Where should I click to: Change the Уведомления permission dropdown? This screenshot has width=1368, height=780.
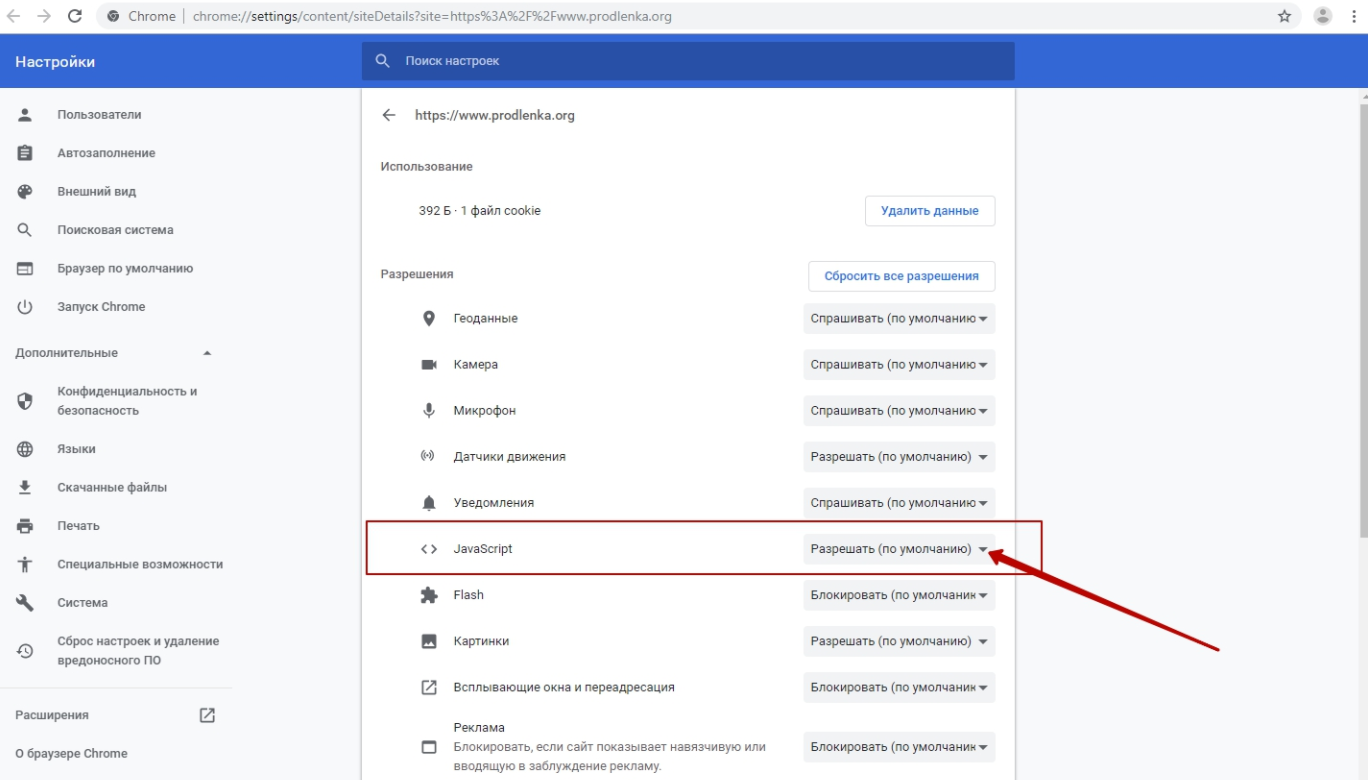[x=899, y=503]
